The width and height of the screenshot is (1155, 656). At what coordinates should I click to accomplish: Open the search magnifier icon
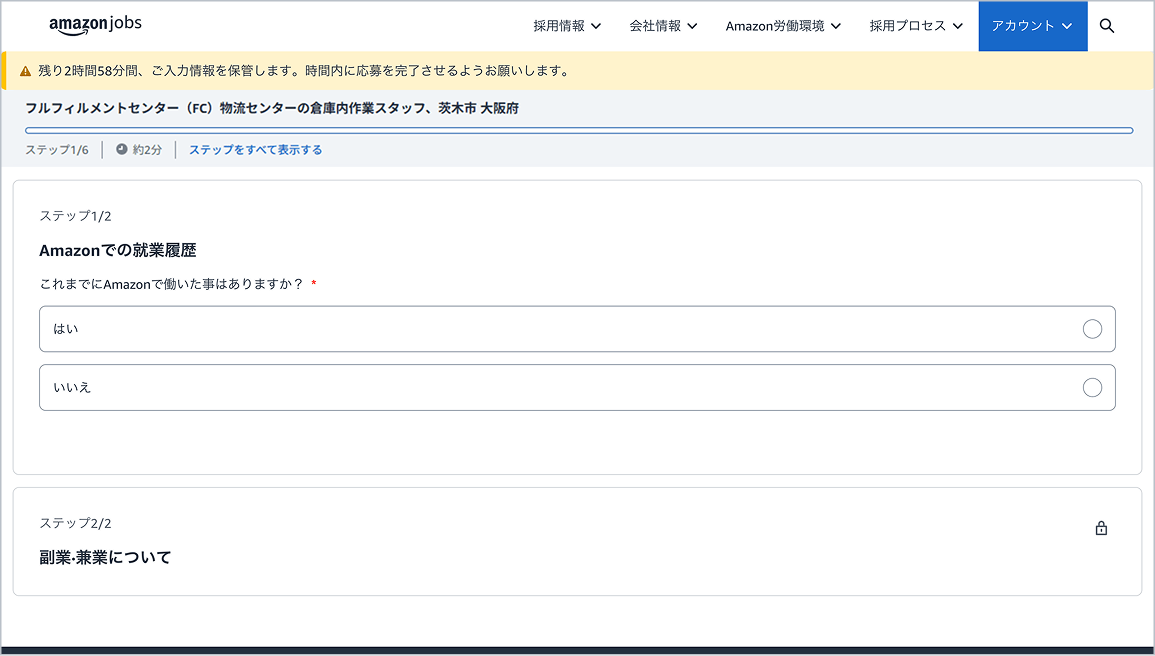[x=1106, y=26]
